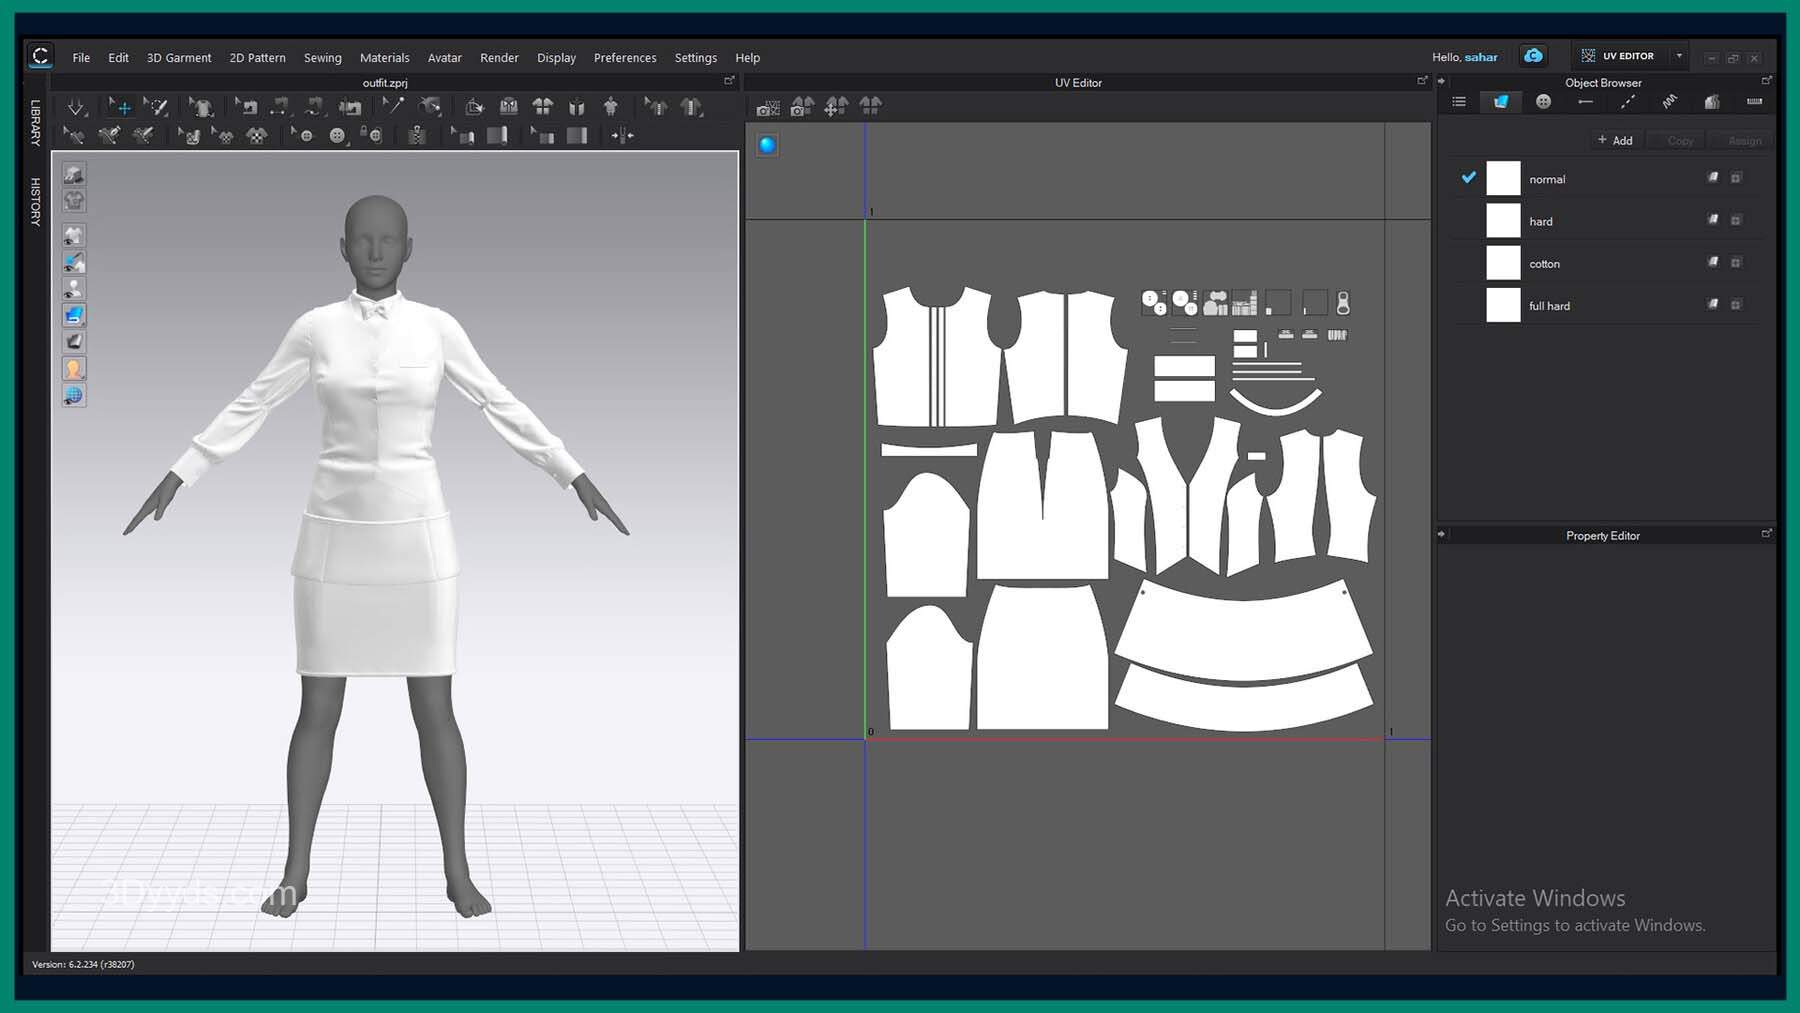Viewport: 1800px width, 1013px height.
Task: Click the Simulate arrow icon in toolbar
Action: coord(75,107)
